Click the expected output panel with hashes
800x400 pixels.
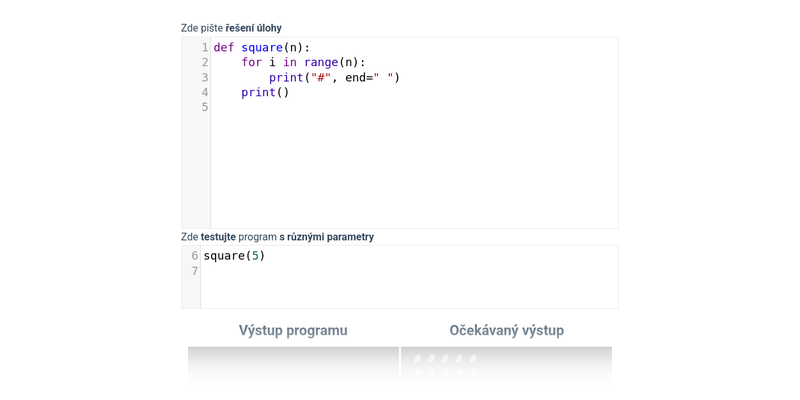506,365
